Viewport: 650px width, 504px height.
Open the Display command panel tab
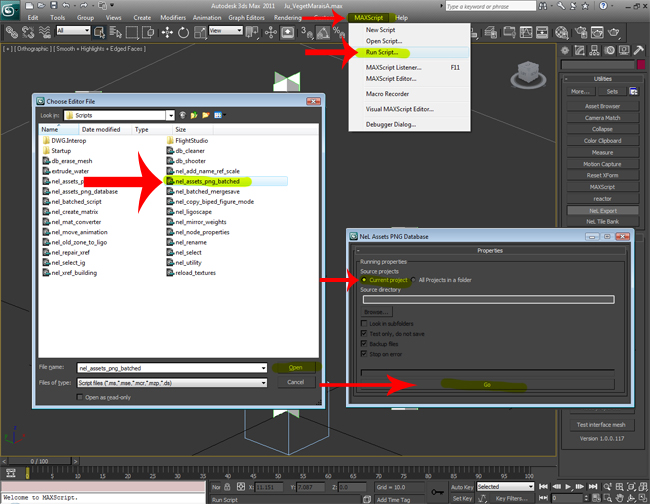(x=624, y=51)
